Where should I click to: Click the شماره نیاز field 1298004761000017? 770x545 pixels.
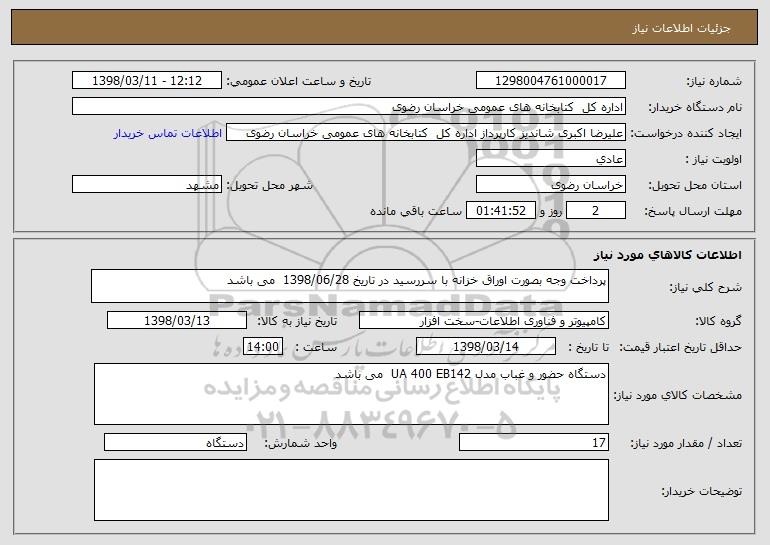[550, 81]
